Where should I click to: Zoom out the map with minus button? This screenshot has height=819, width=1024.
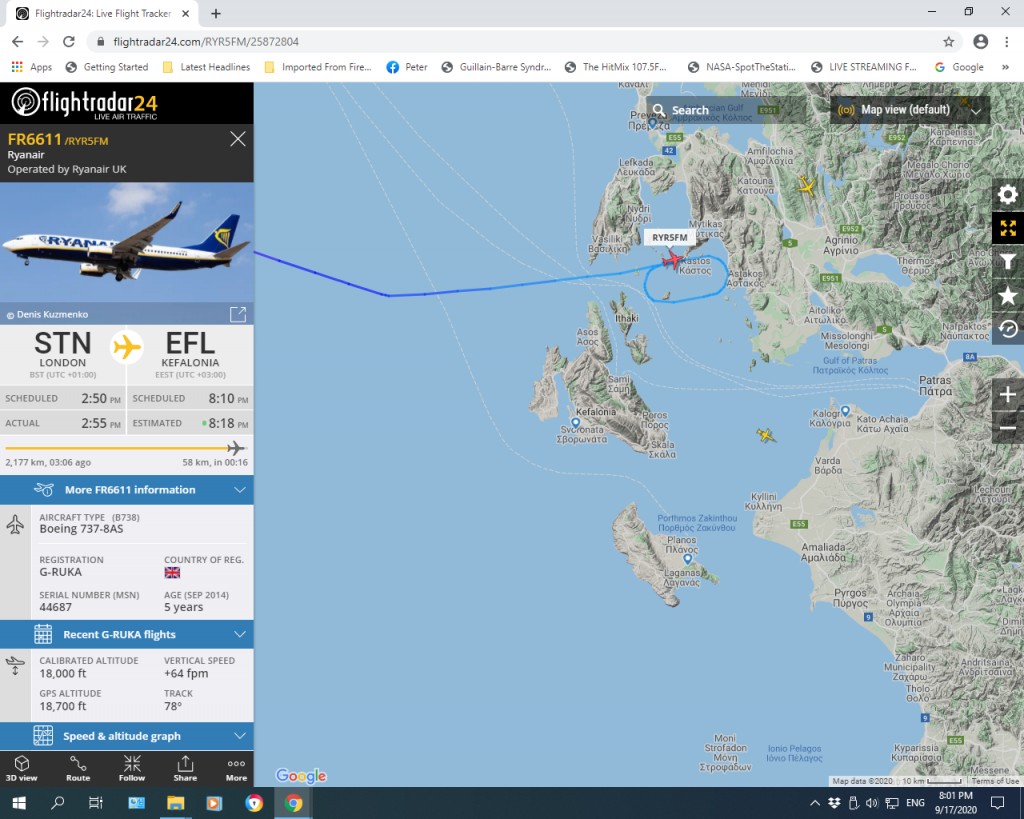[x=1008, y=428]
